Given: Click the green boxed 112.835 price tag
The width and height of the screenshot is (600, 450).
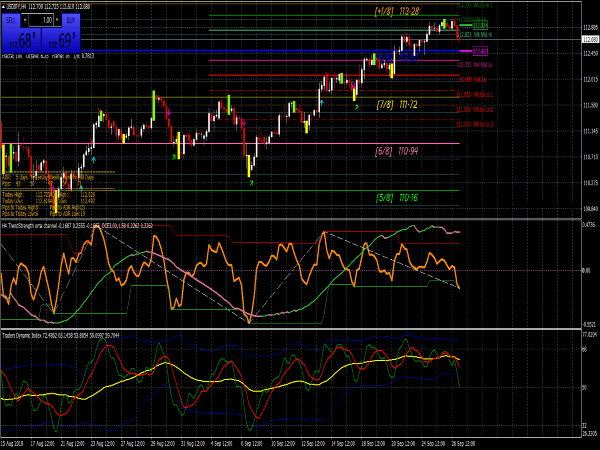Looking at the screenshot, I should [x=480, y=26].
